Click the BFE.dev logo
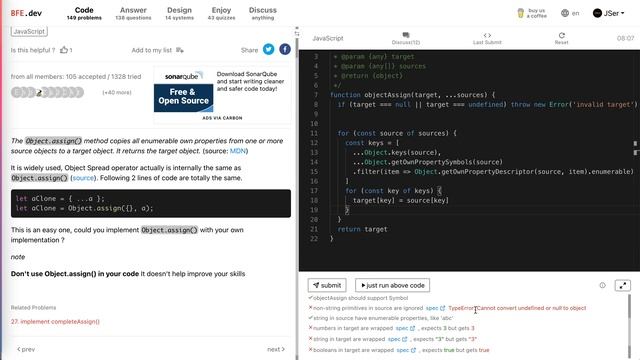640x360 pixels. [x=26, y=13]
